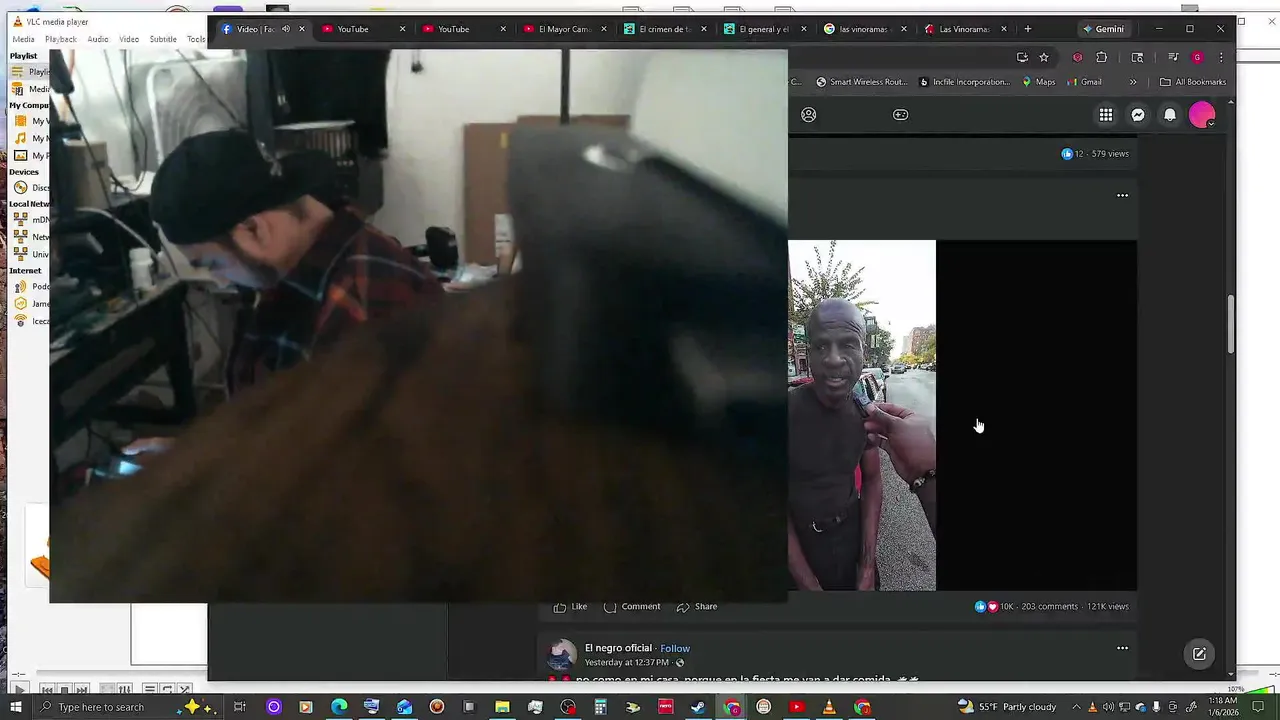Open Facebook notifications bell
Image resolution: width=1280 pixels, height=720 pixels.
click(1170, 115)
